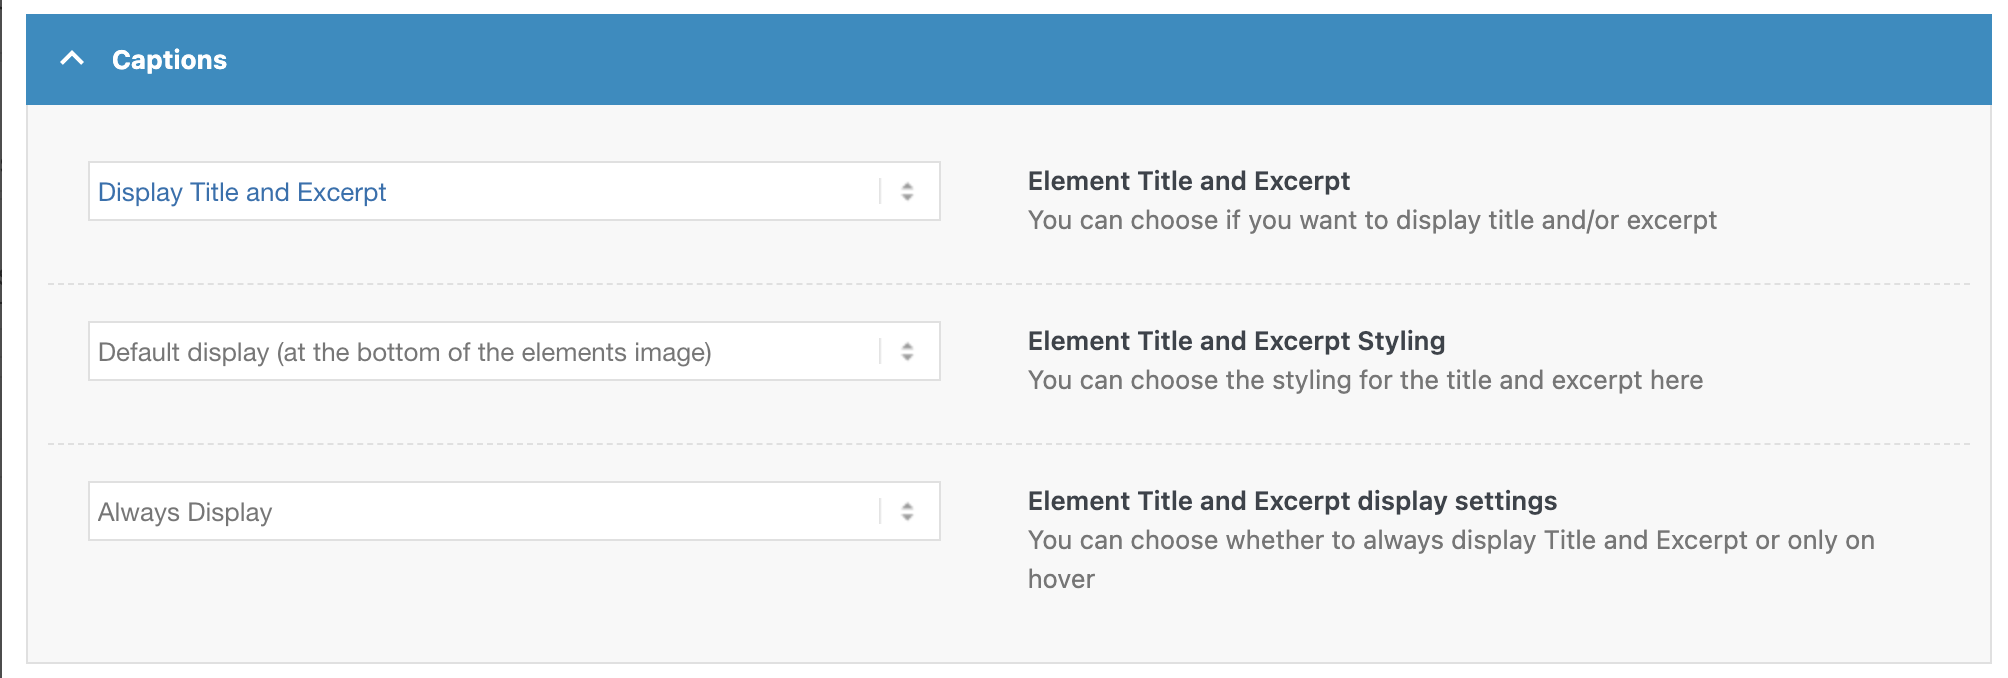Click the word hover in the last description
Viewport: 2008px width, 678px height.
pyautogui.click(x=1061, y=579)
